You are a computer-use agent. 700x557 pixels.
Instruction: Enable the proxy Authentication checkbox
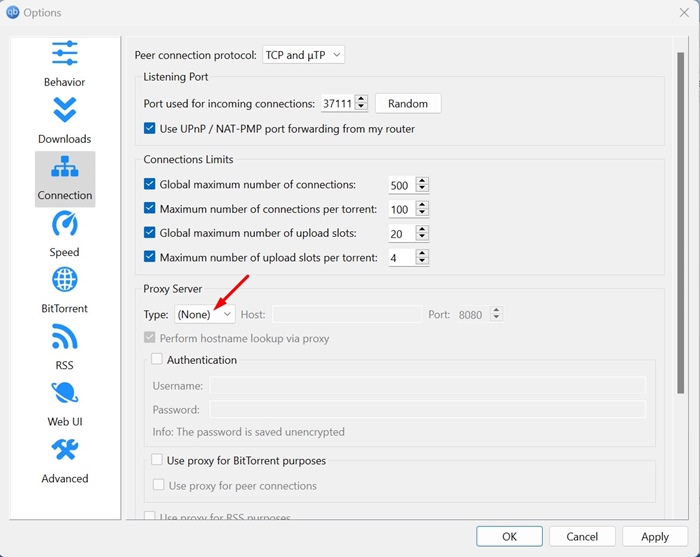coord(157,359)
